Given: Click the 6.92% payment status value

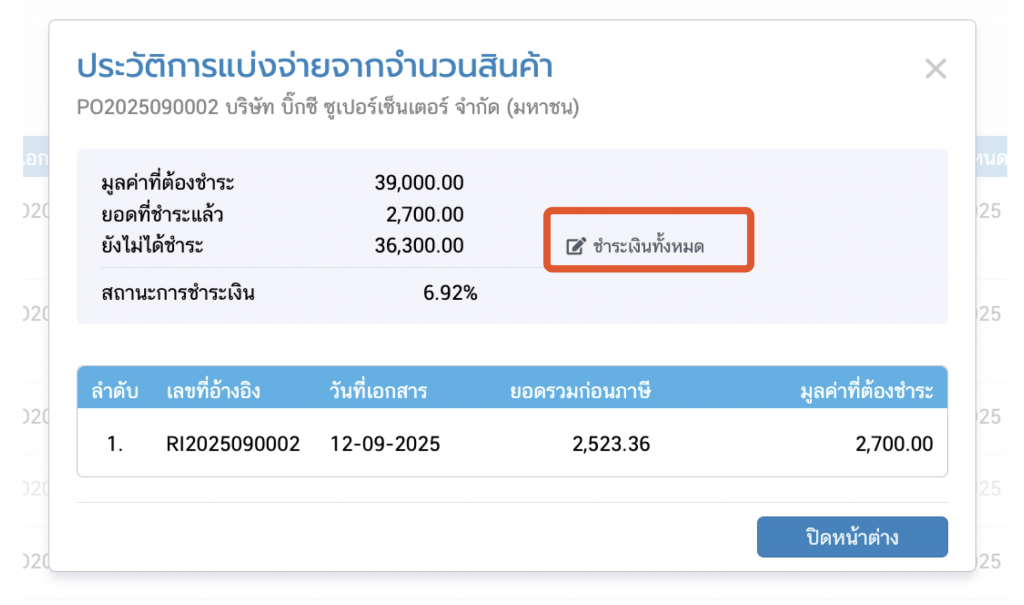Looking at the screenshot, I should 449,294.
